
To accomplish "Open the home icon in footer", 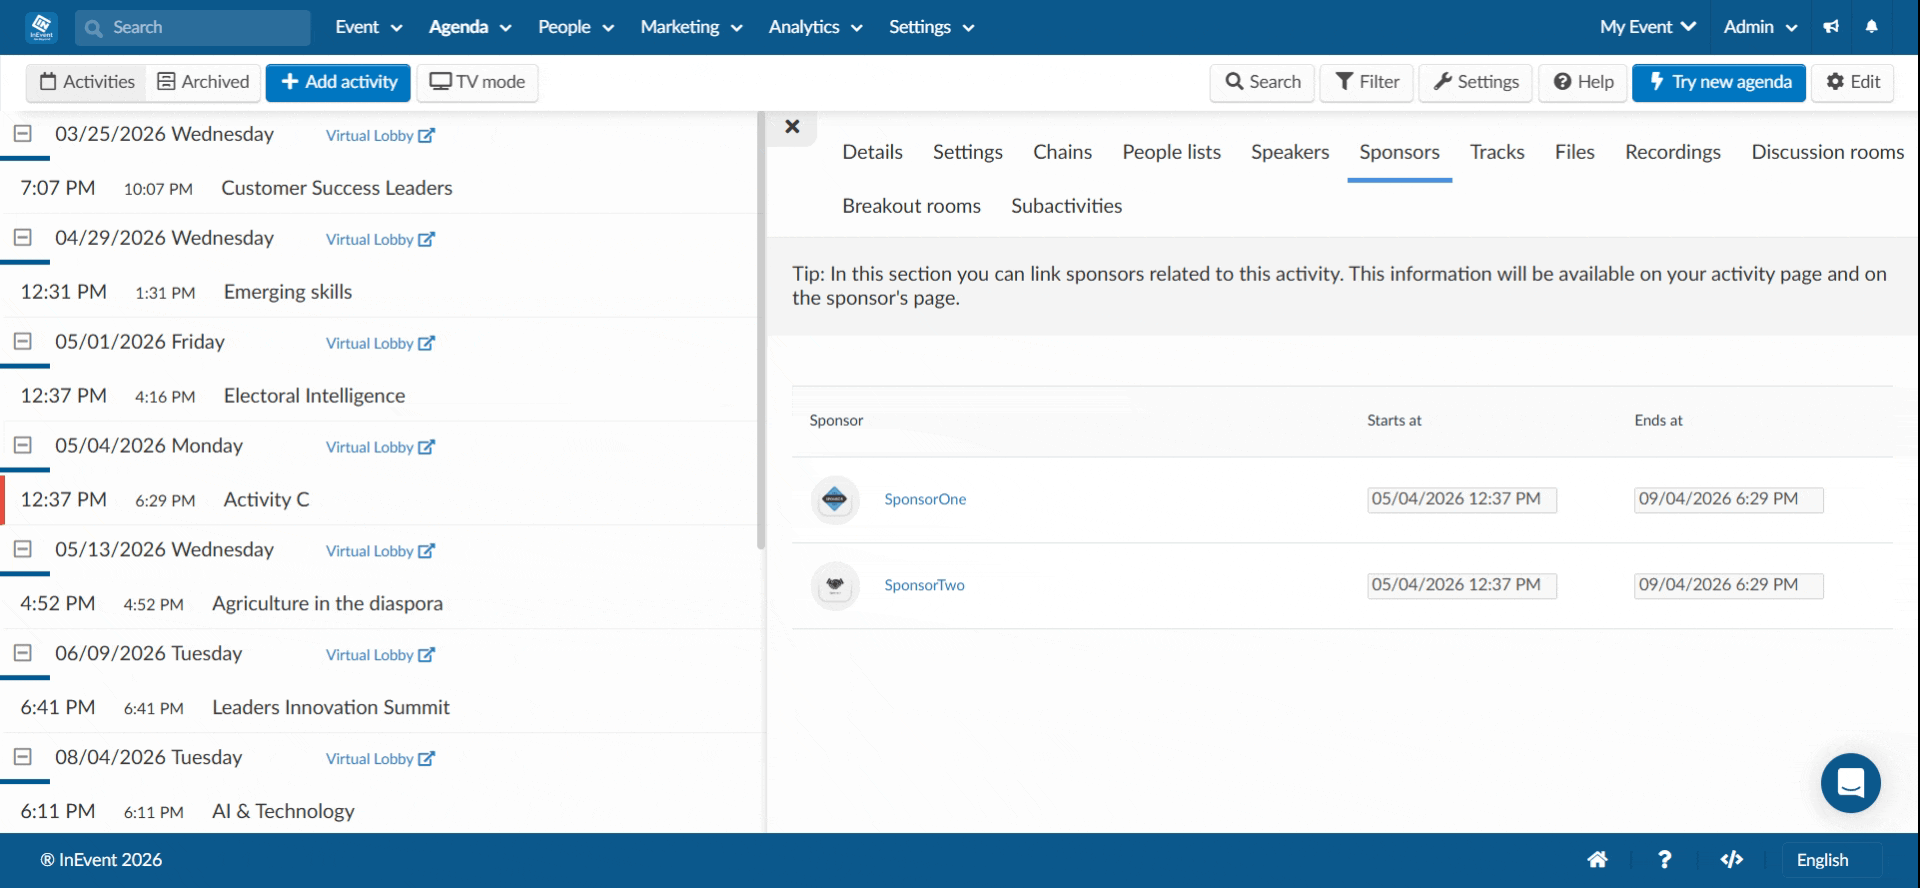I will click(x=1597, y=859).
